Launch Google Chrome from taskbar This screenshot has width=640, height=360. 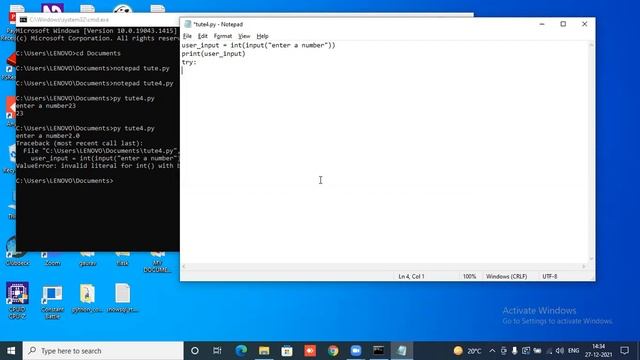point(333,351)
